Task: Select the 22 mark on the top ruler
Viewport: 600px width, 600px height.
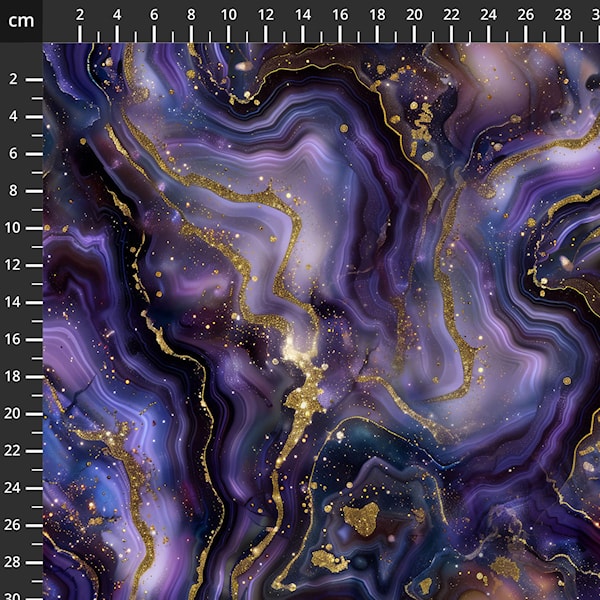Action: pos(451,16)
